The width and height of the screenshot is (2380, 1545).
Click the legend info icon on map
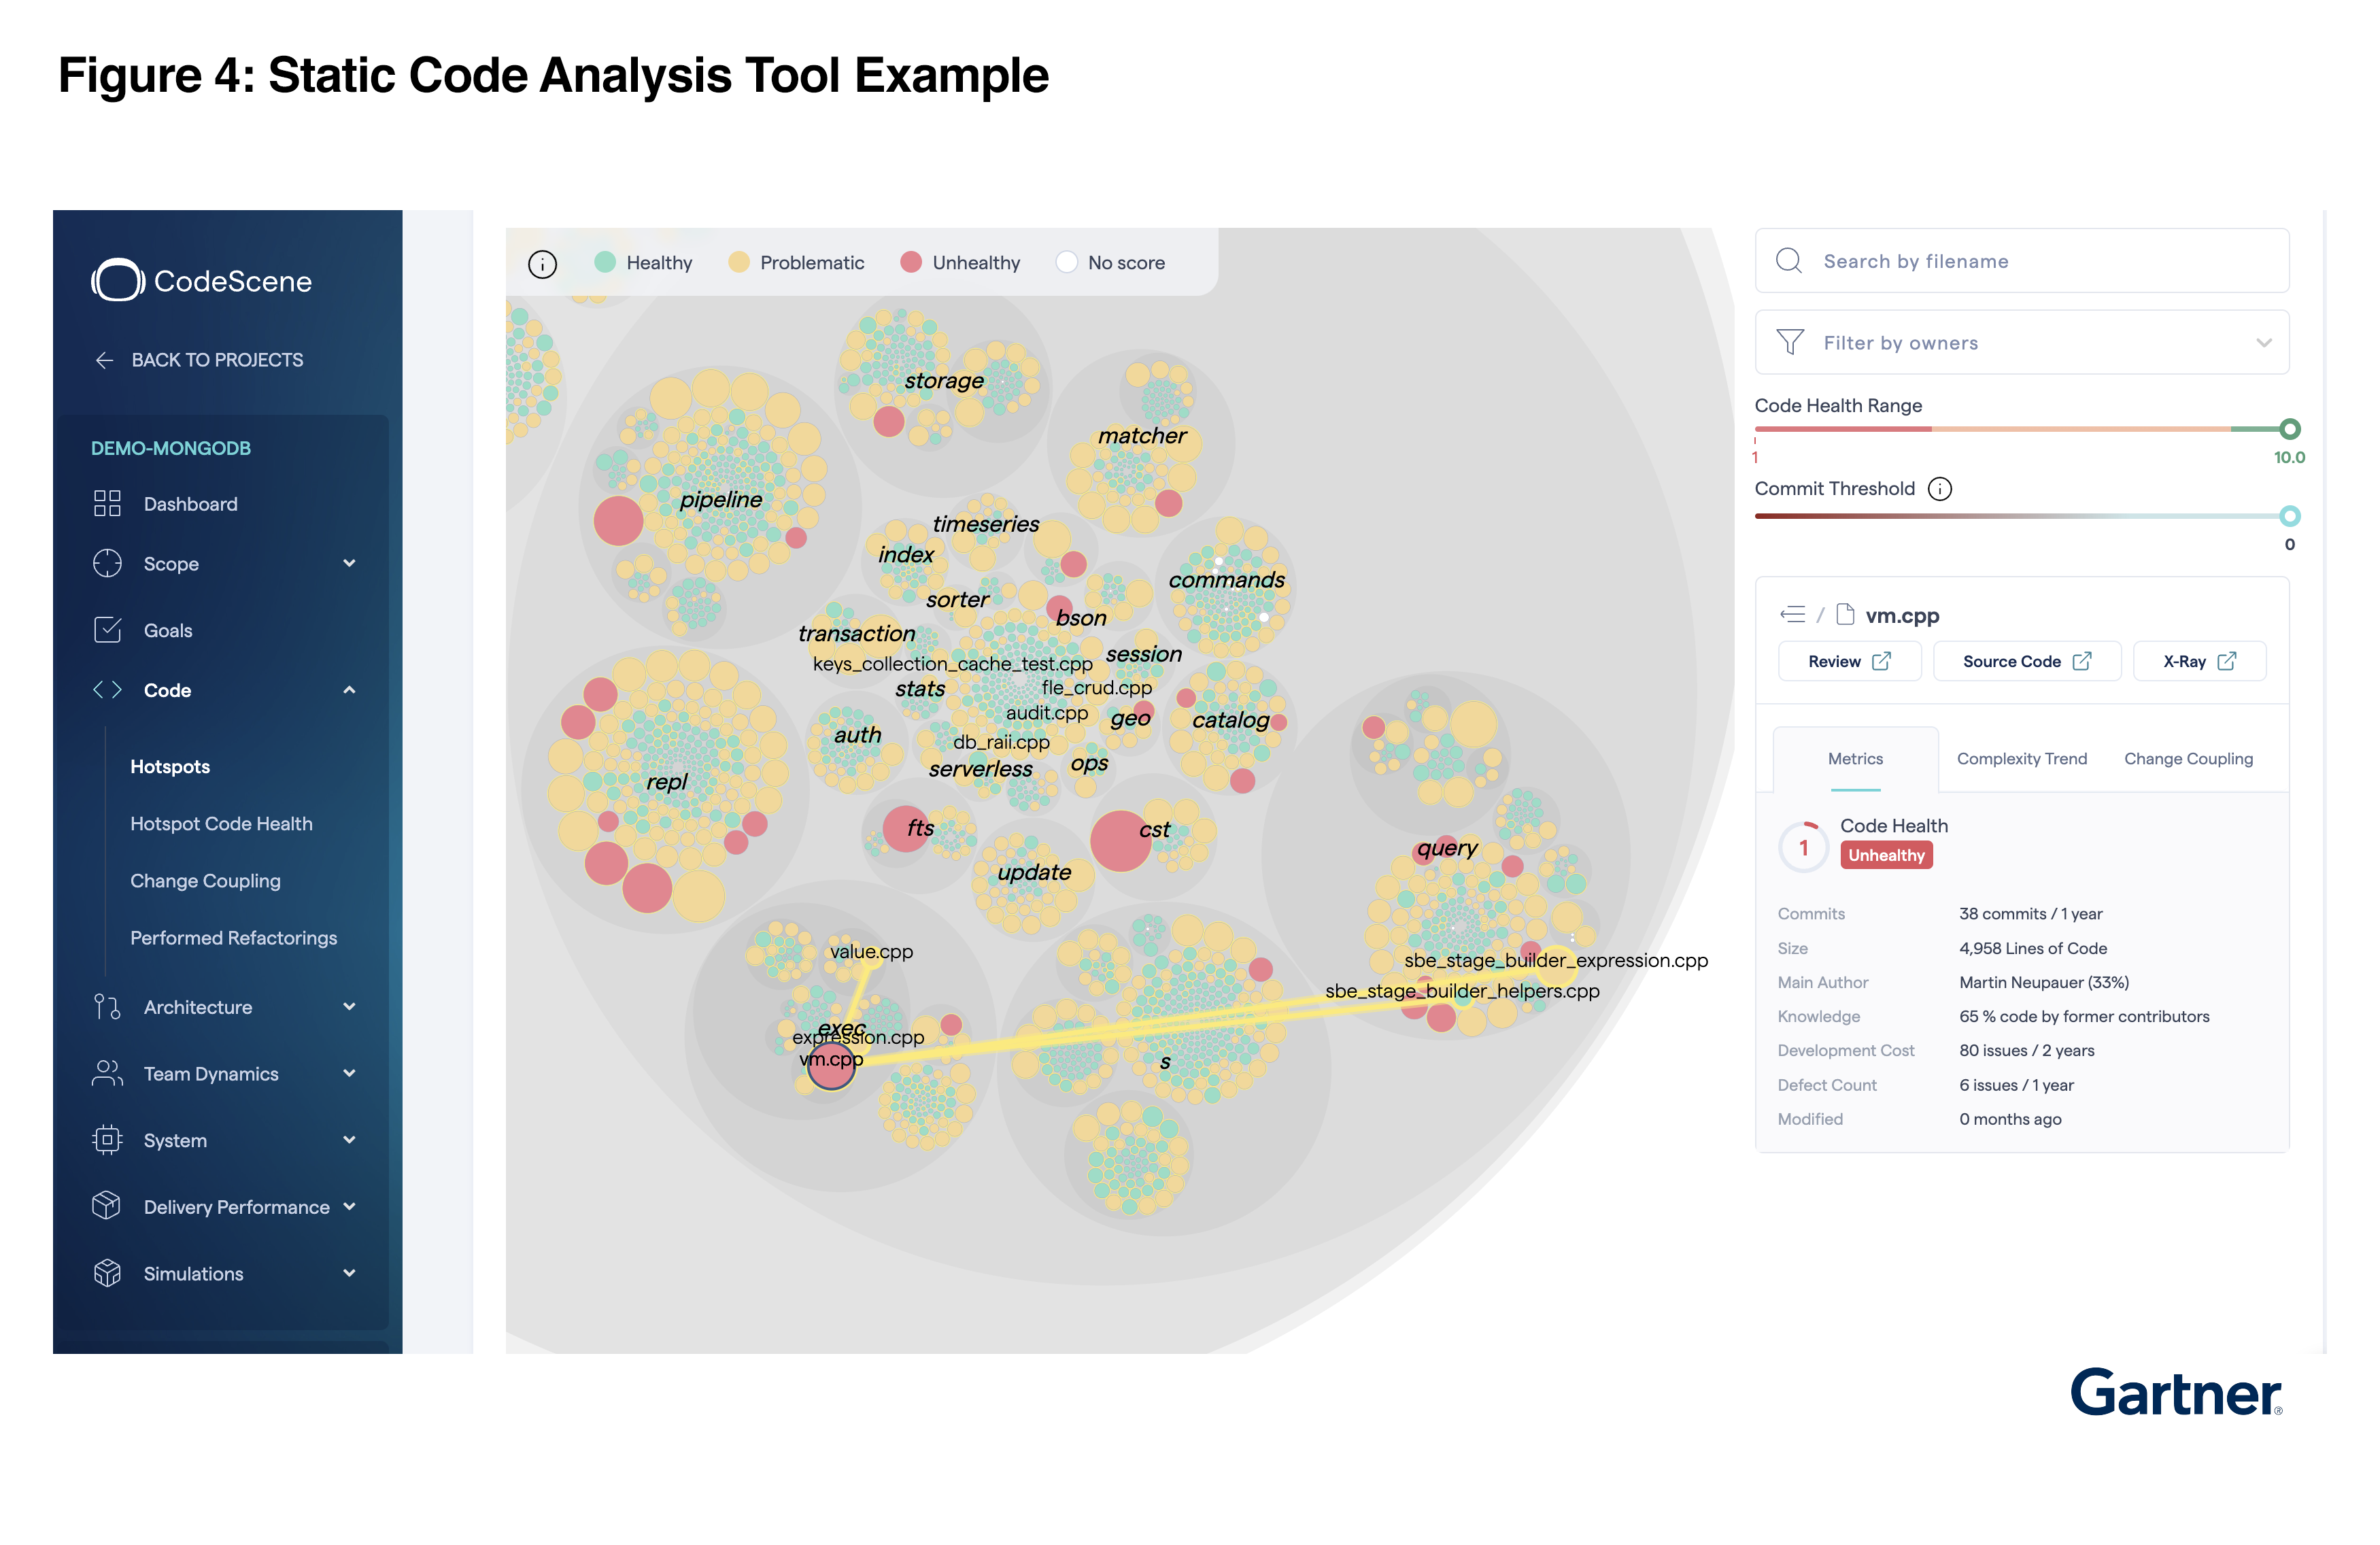point(542,264)
